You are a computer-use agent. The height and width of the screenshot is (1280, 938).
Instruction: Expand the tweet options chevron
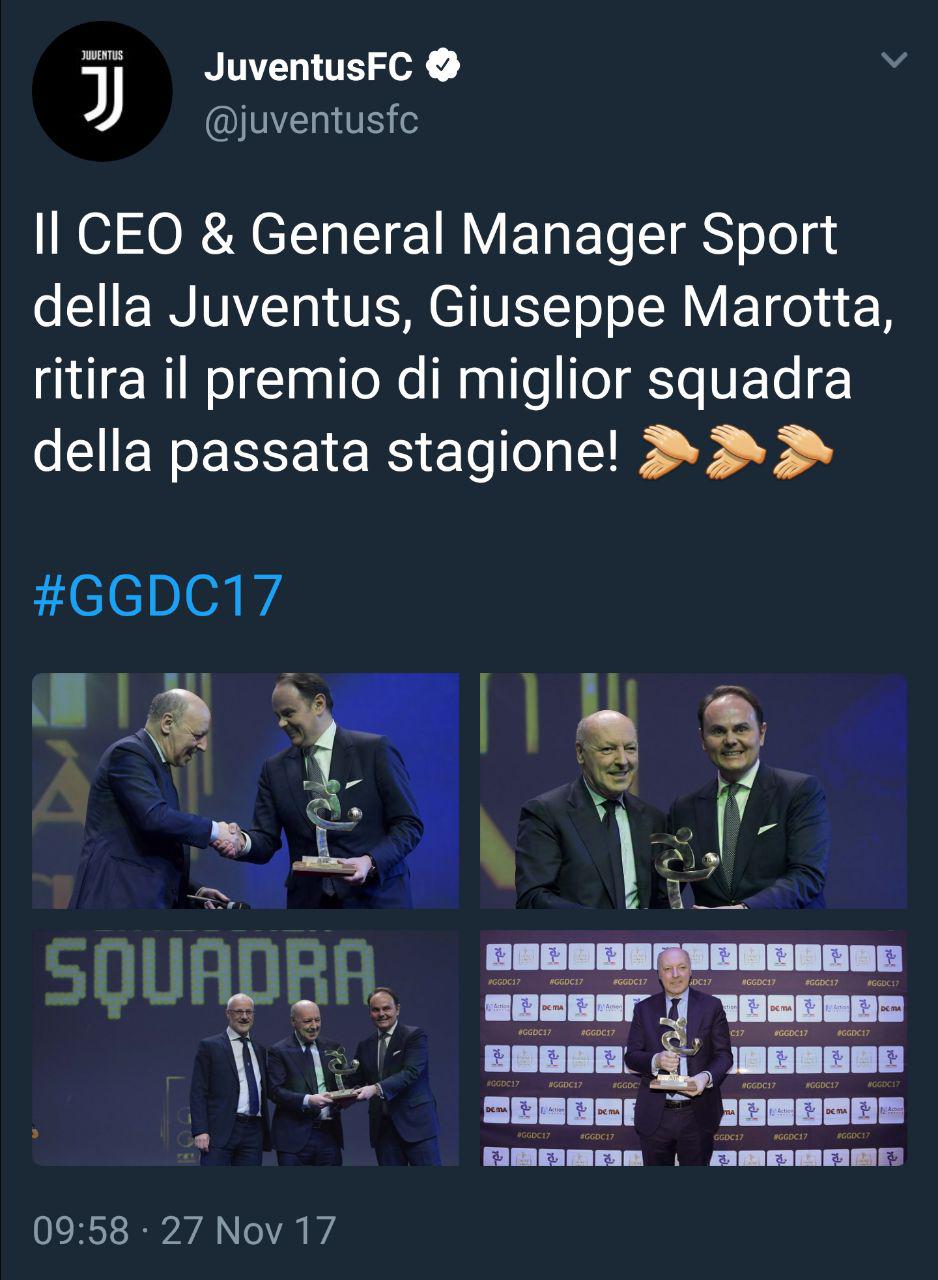(x=893, y=61)
